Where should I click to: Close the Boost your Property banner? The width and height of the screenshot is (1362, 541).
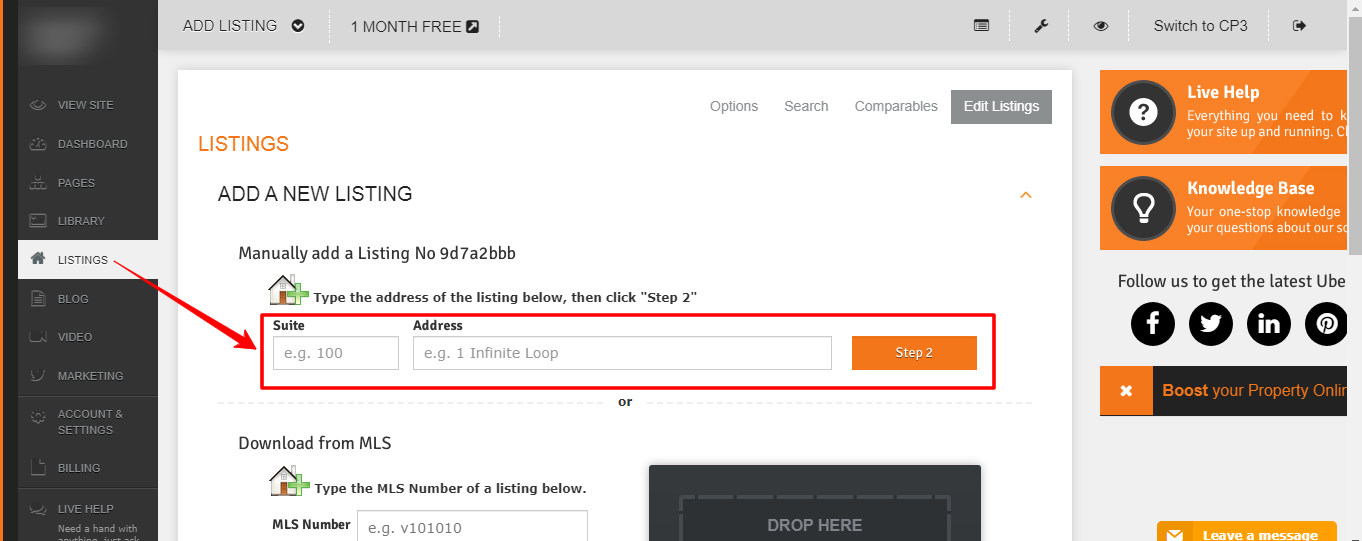(x=1125, y=391)
